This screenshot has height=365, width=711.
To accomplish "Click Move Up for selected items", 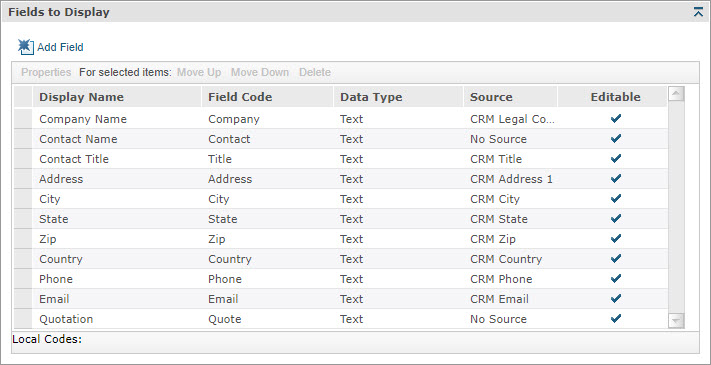I will point(199,72).
